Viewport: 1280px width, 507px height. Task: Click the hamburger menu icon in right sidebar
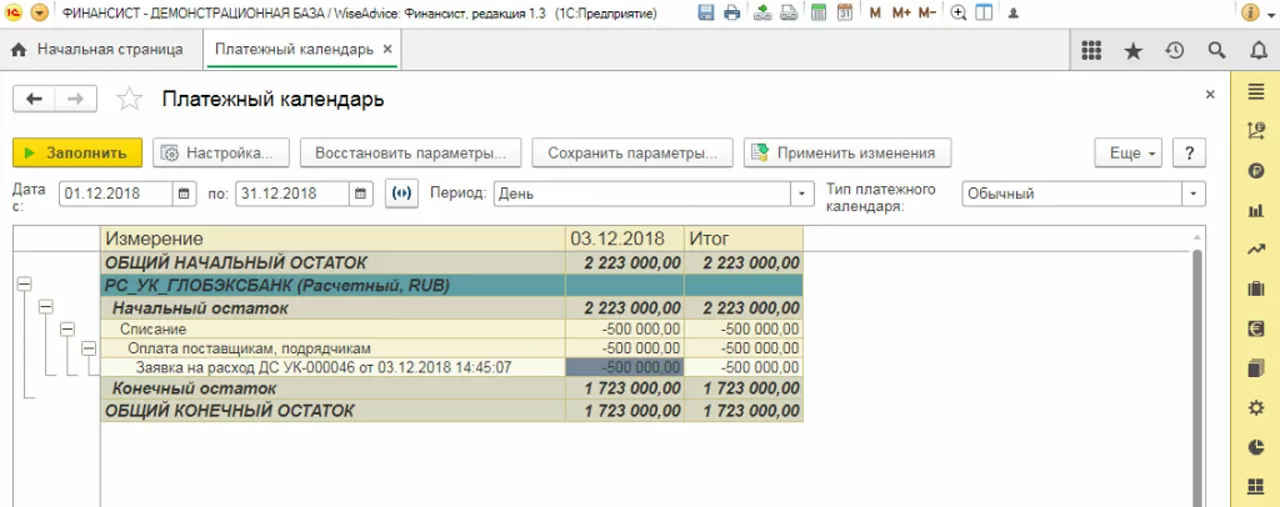click(x=1257, y=93)
